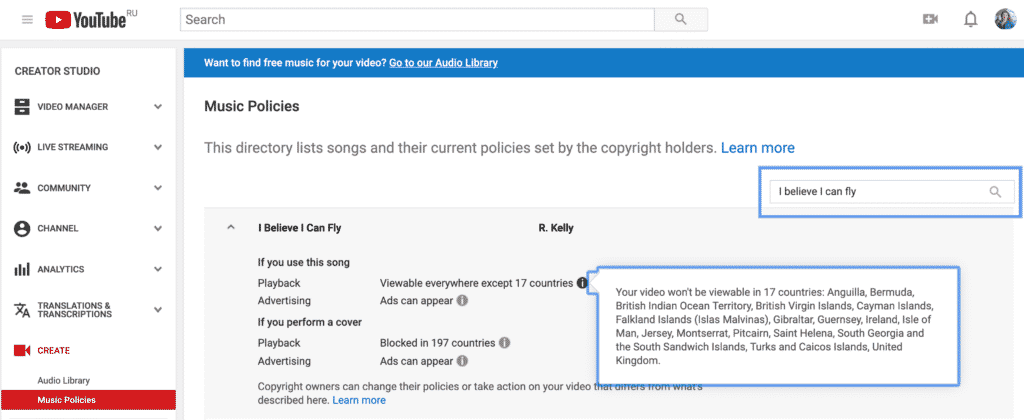Click info icon beside Blocked in 197 countries

coord(505,342)
